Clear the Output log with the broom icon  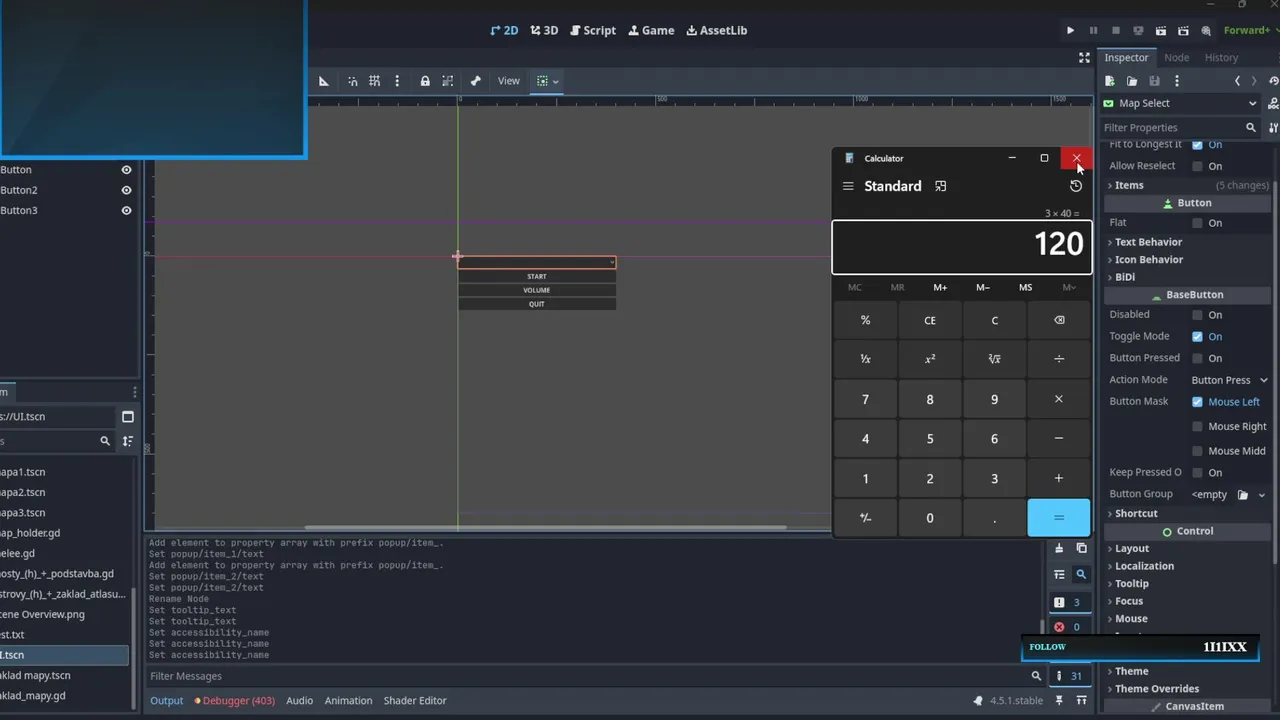tap(1059, 548)
